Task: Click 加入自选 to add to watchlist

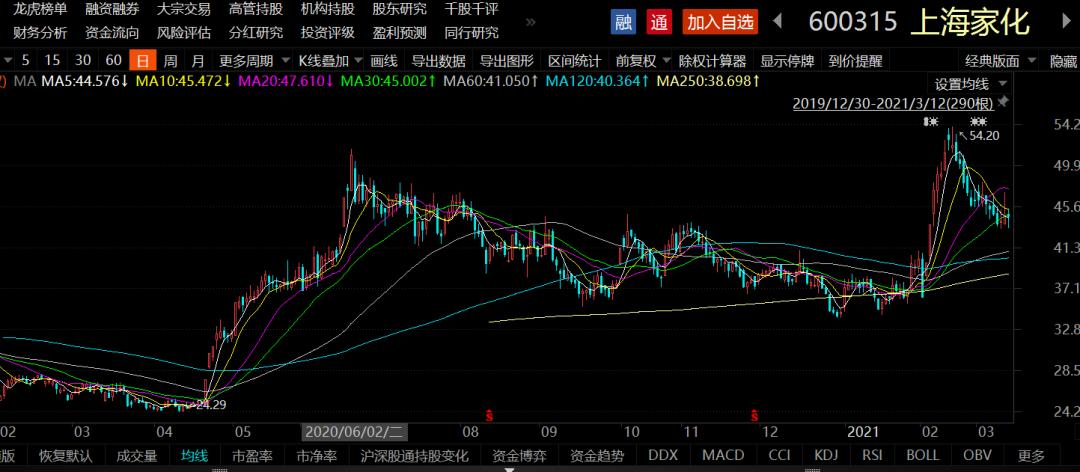Action: point(720,23)
